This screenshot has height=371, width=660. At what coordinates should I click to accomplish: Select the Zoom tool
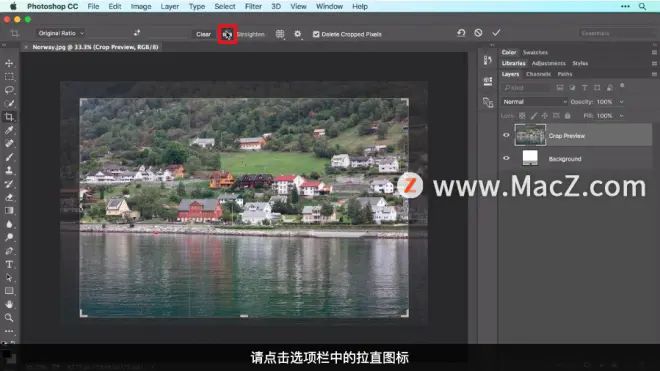[x=9, y=318]
